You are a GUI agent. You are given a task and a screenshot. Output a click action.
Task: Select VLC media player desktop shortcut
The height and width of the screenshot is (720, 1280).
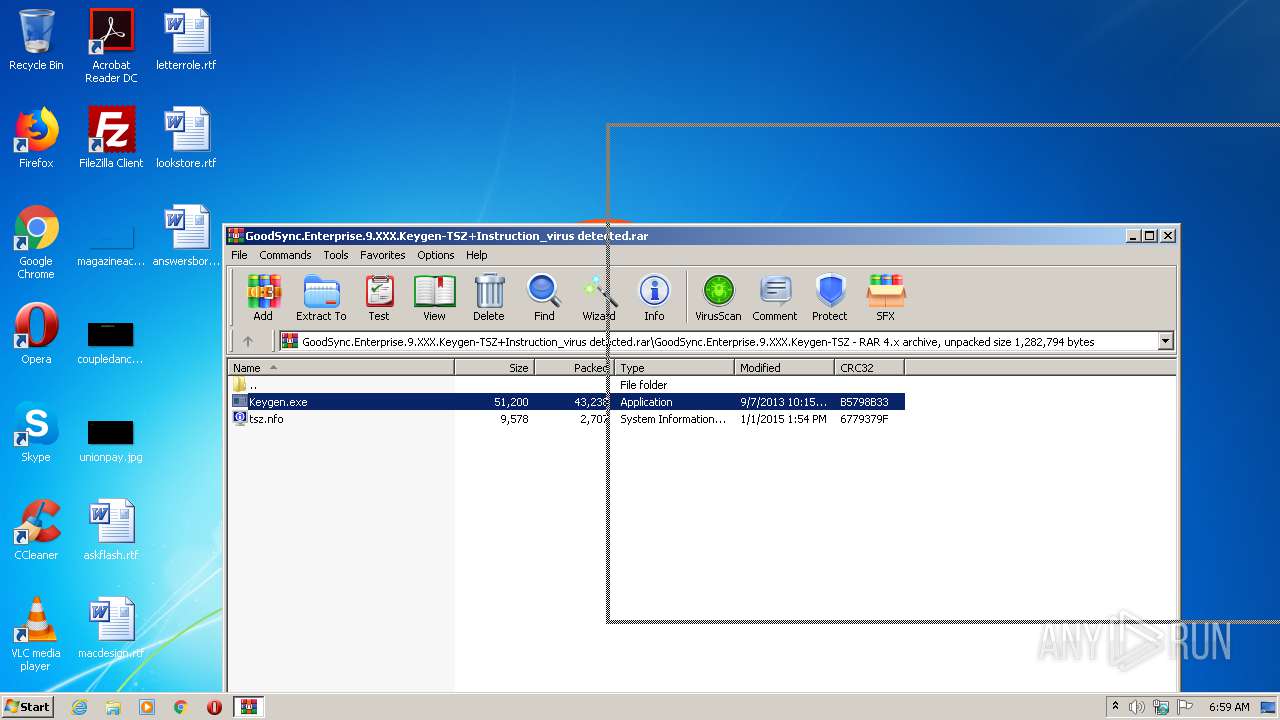tap(36, 635)
